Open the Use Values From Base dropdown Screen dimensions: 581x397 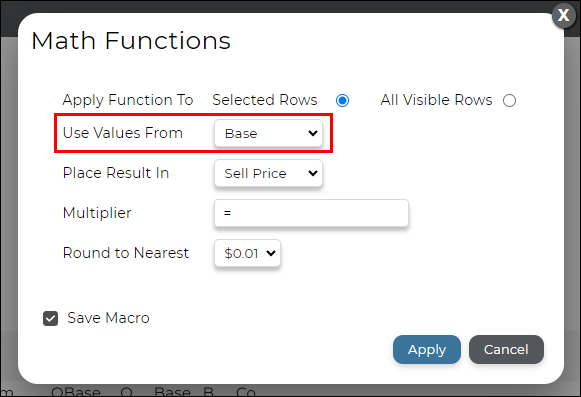click(x=268, y=133)
